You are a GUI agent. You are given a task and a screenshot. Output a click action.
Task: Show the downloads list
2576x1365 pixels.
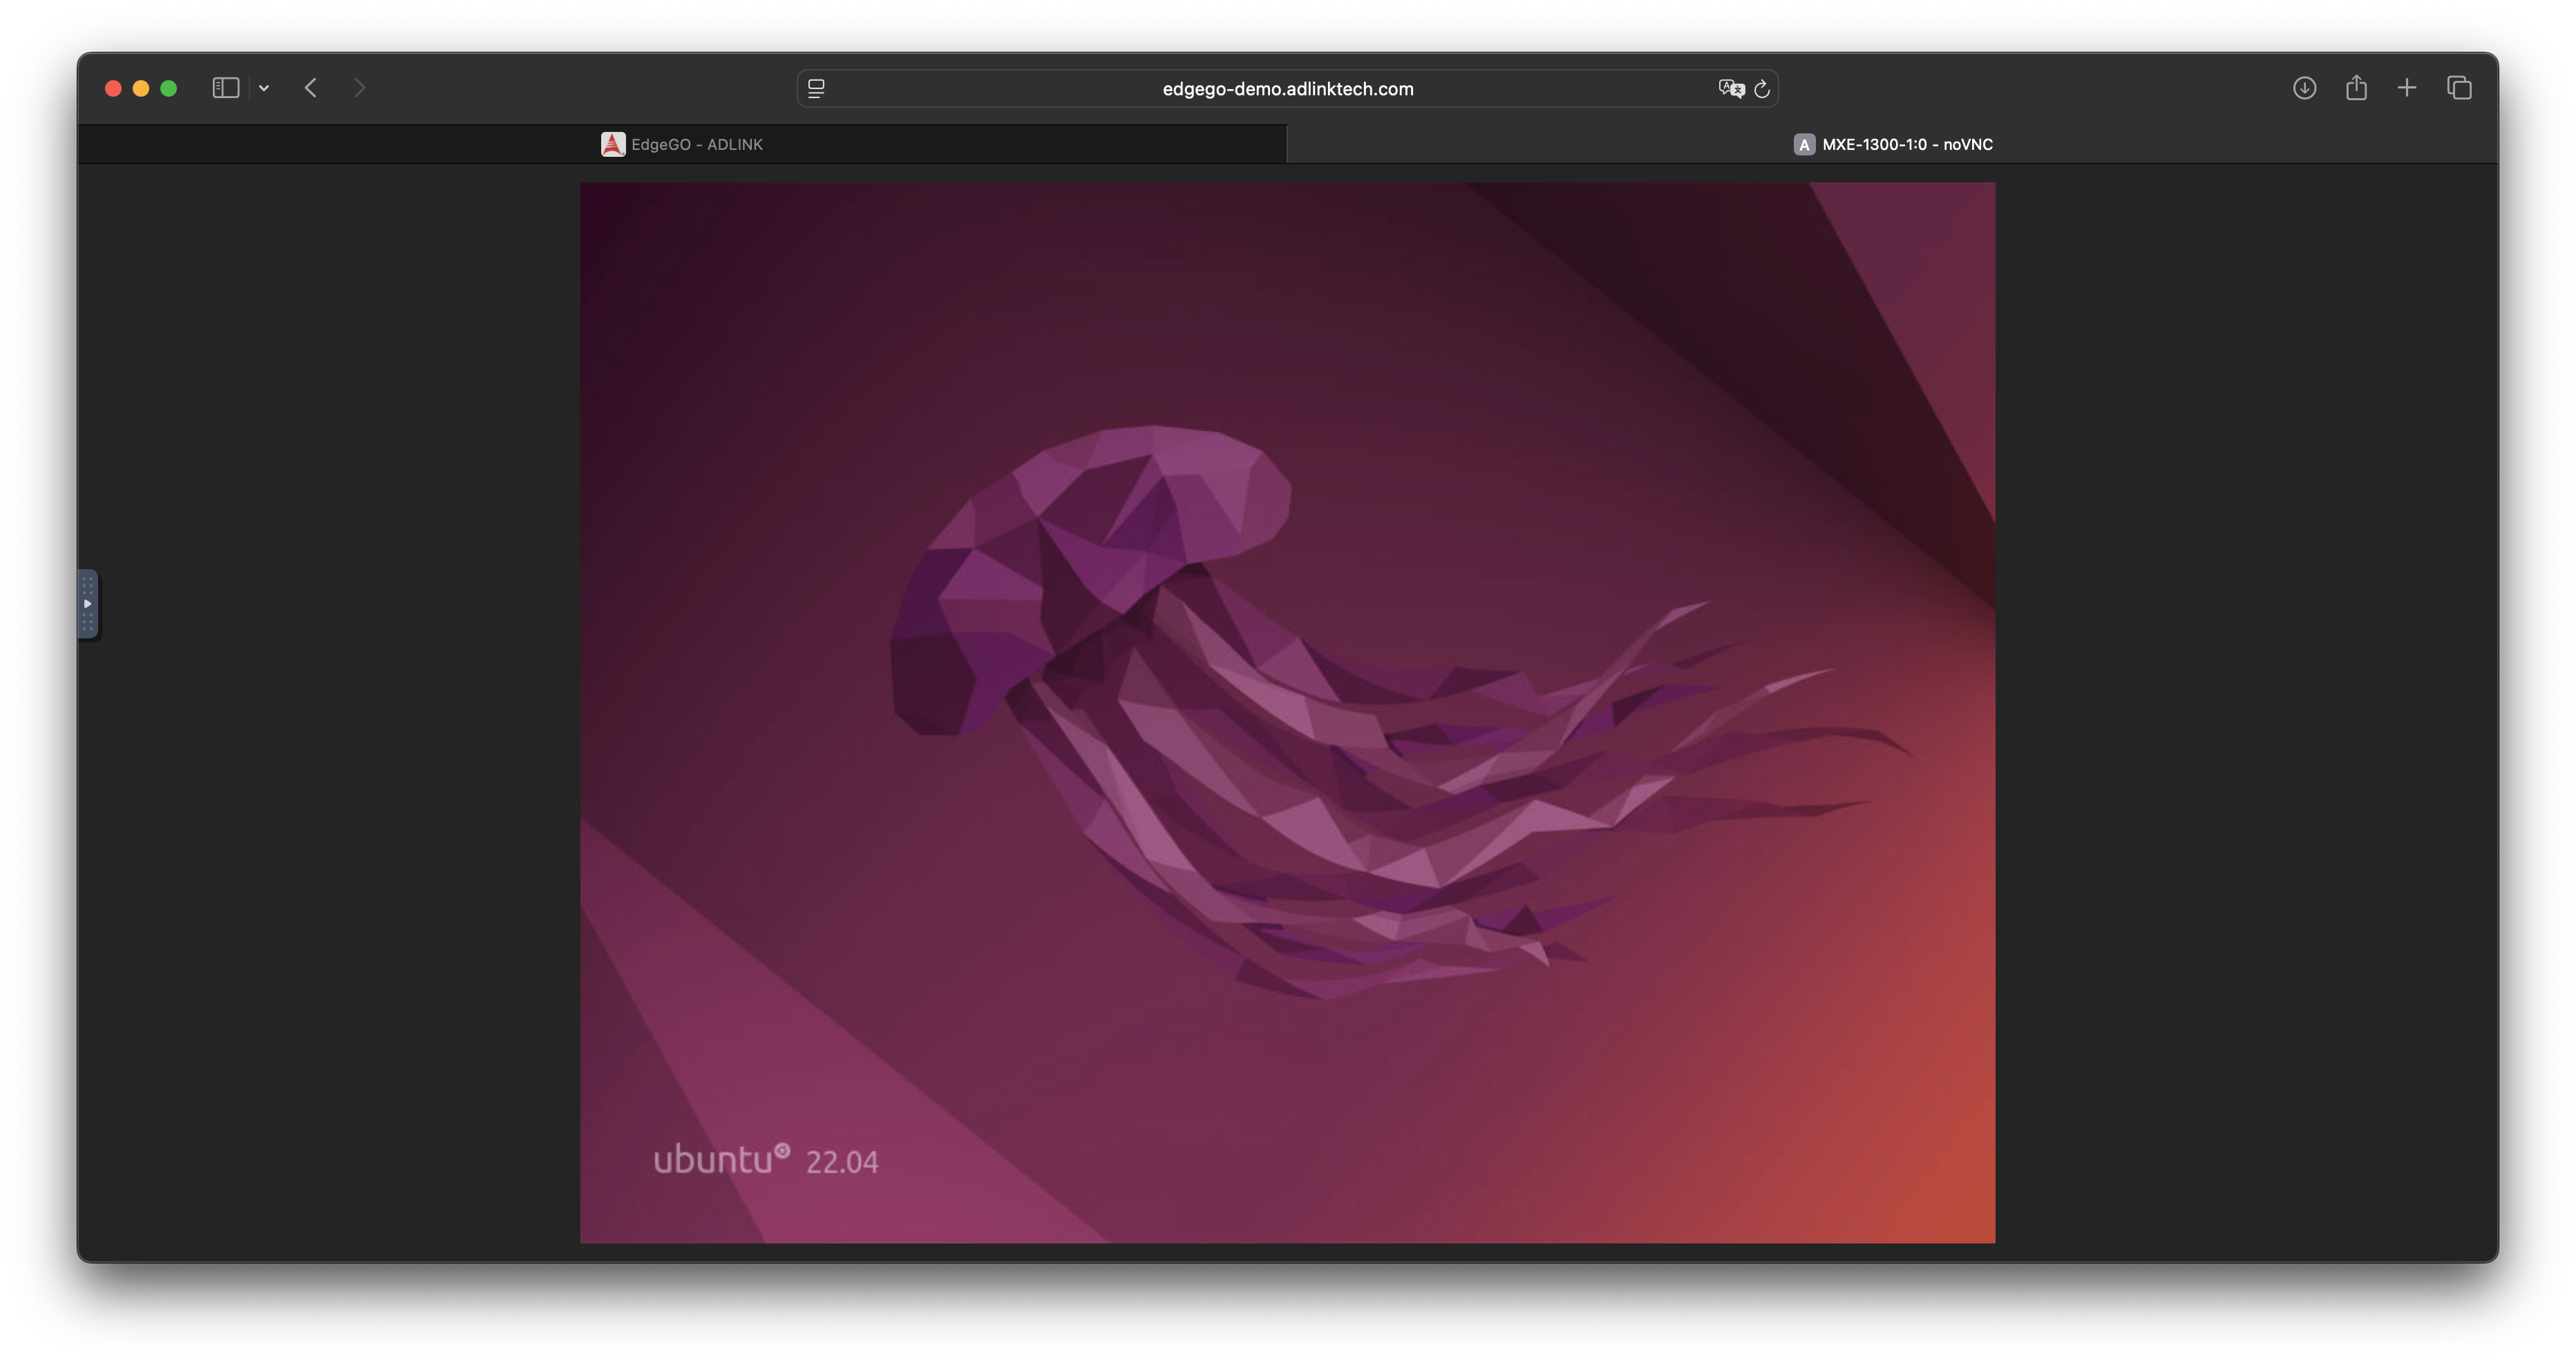(2304, 88)
